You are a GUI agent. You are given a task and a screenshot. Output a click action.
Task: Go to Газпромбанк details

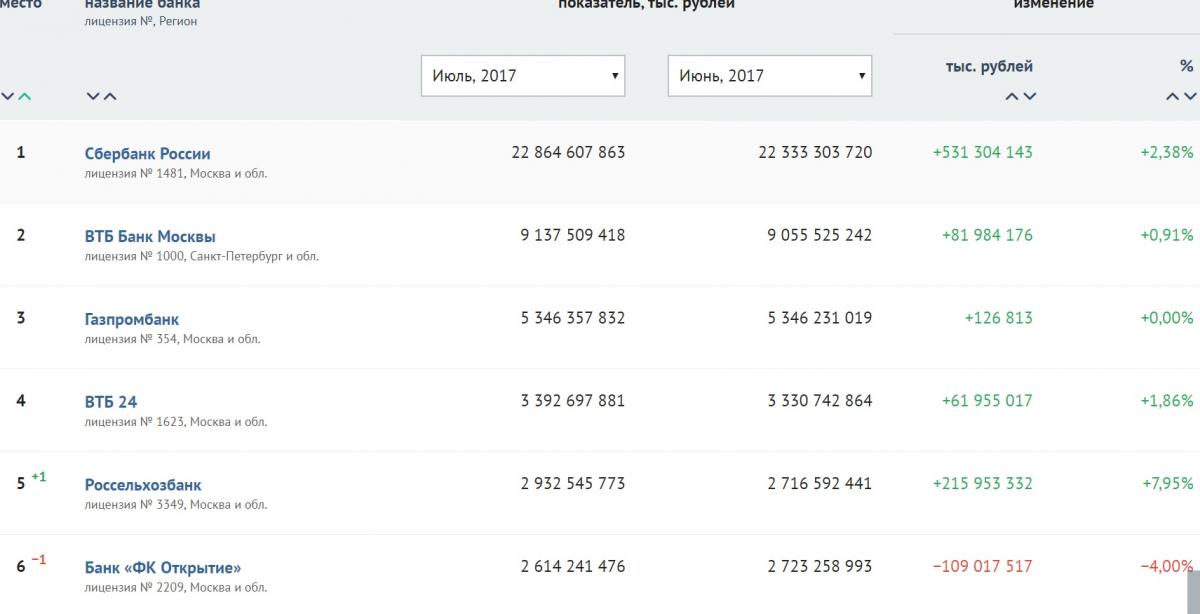[132, 320]
